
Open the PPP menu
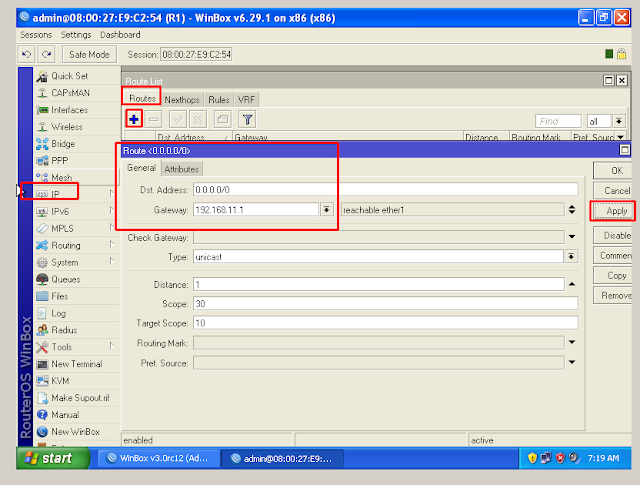click(59, 161)
